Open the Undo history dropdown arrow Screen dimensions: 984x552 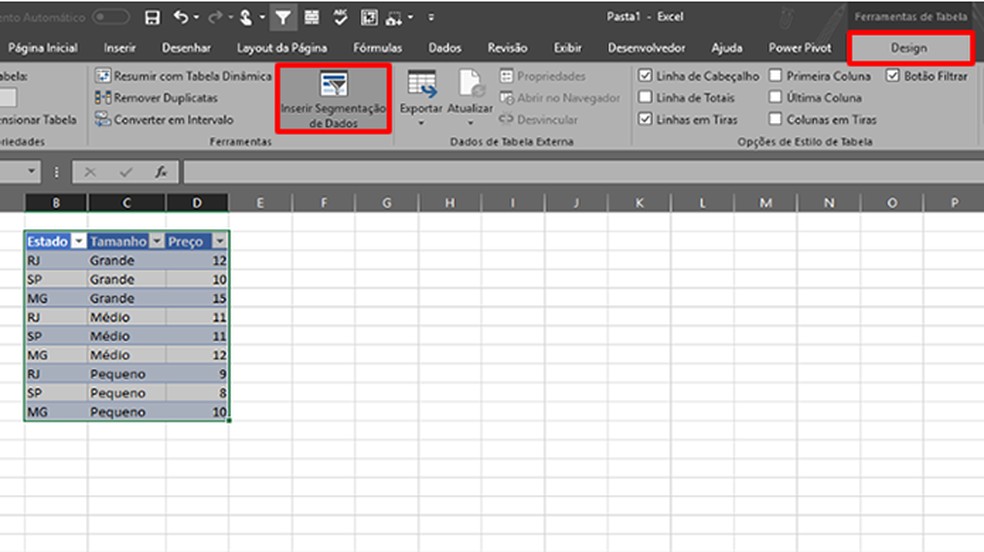tap(196, 18)
